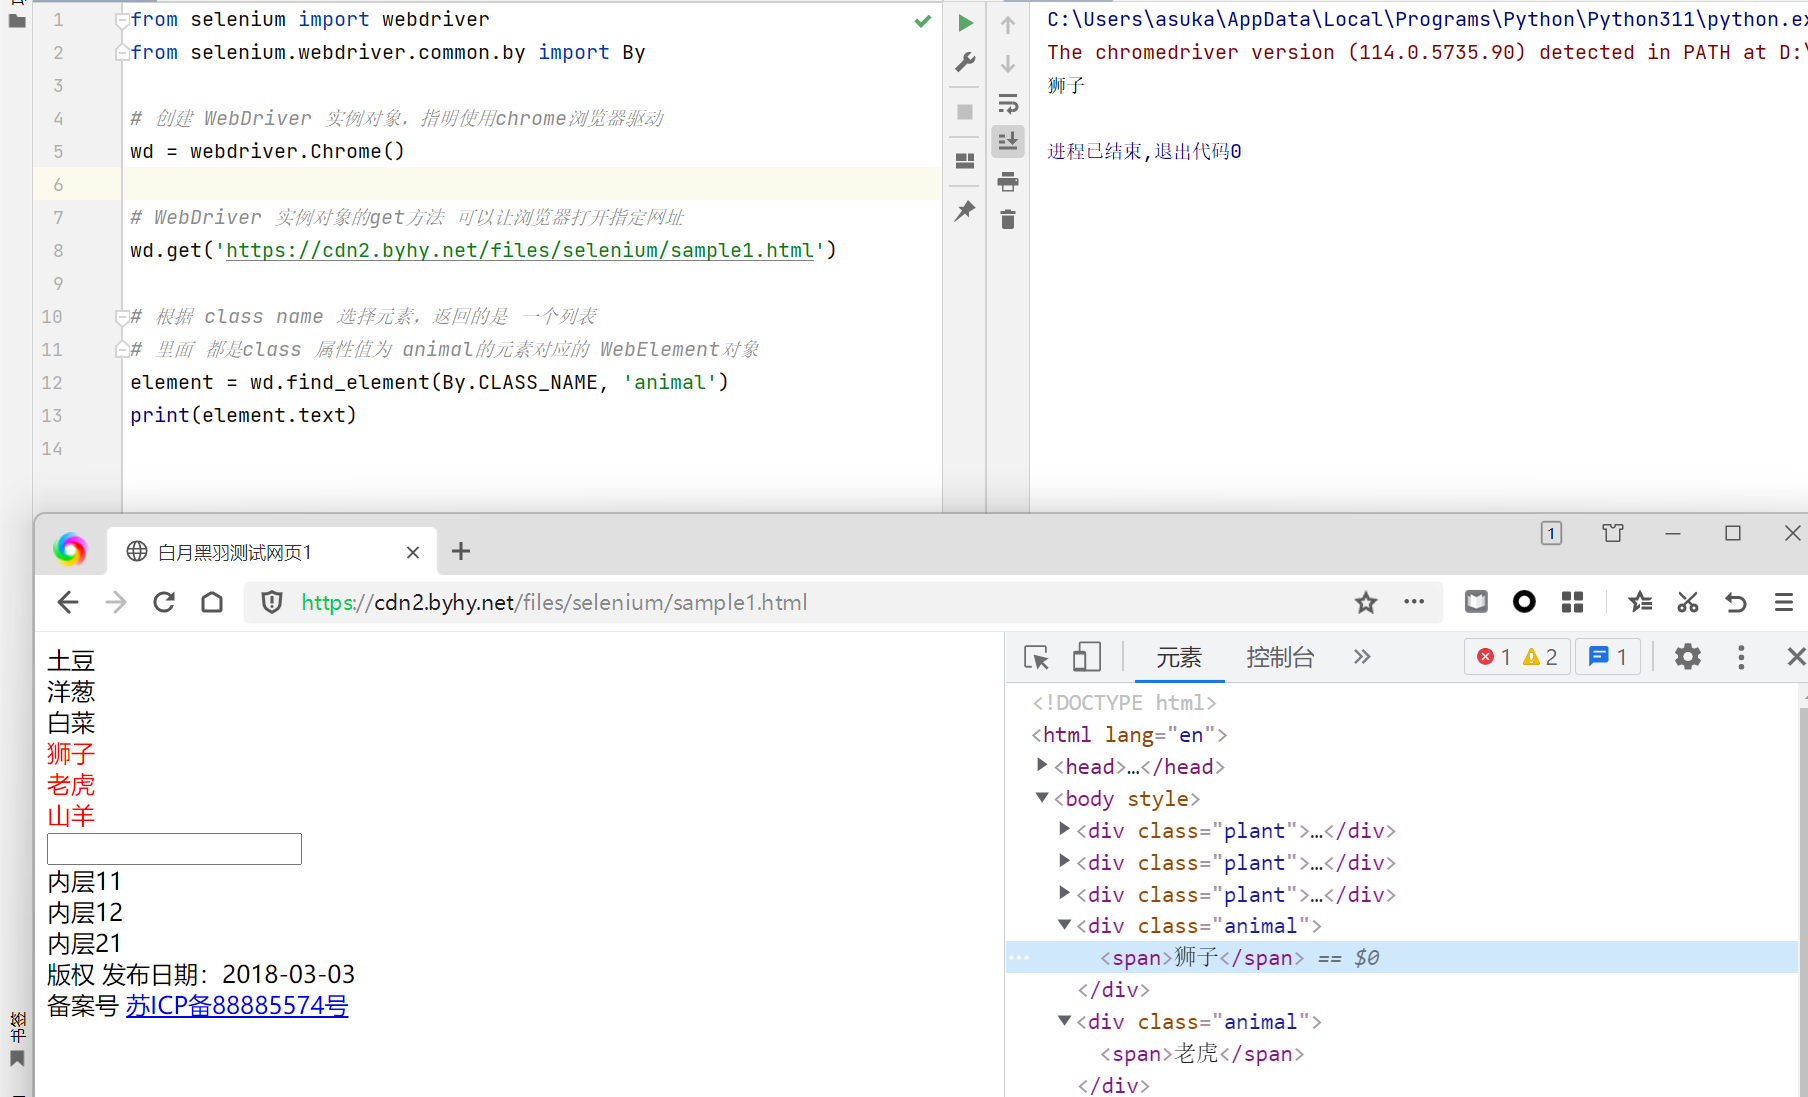Screen dimensions: 1808x1097
Task: Click the 360 browser logo icon
Action: [x=70, y=549]
